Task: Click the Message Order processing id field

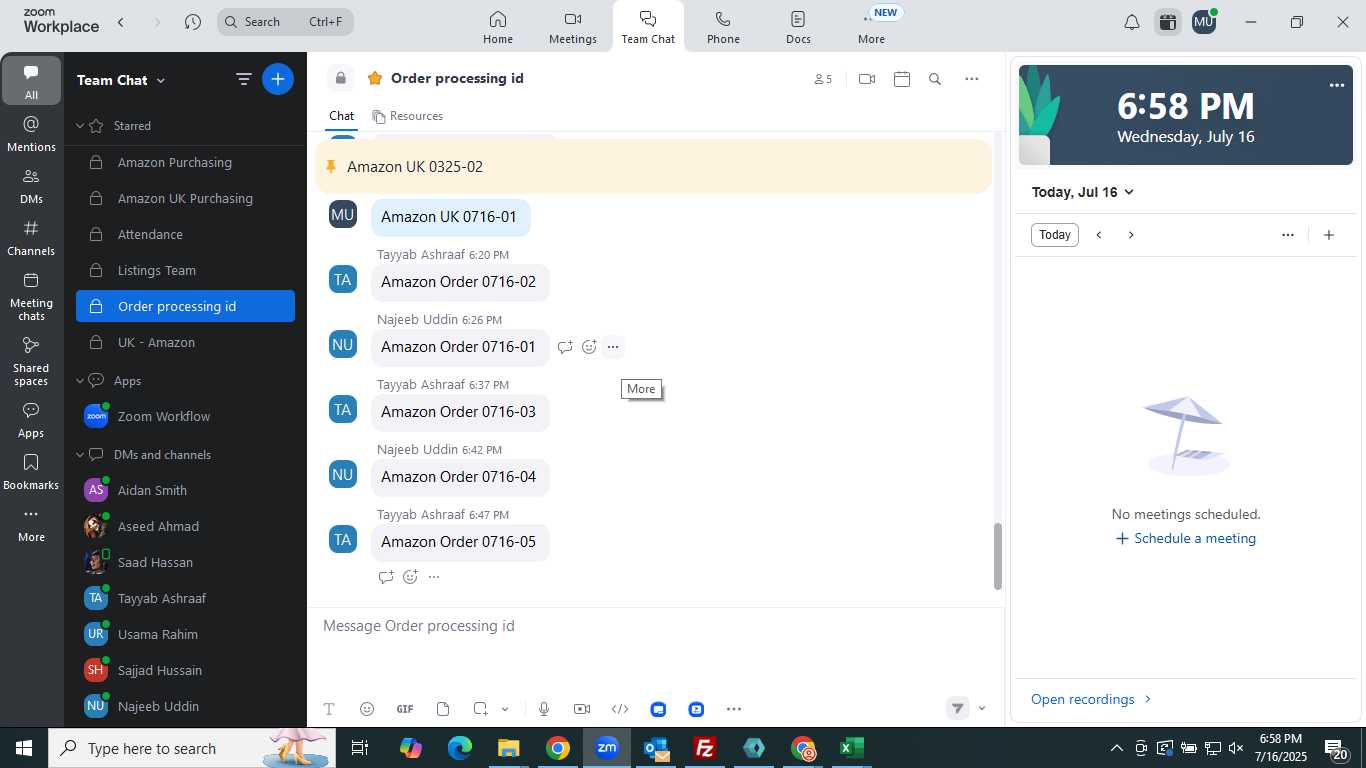Action: [x=655, y=626]
